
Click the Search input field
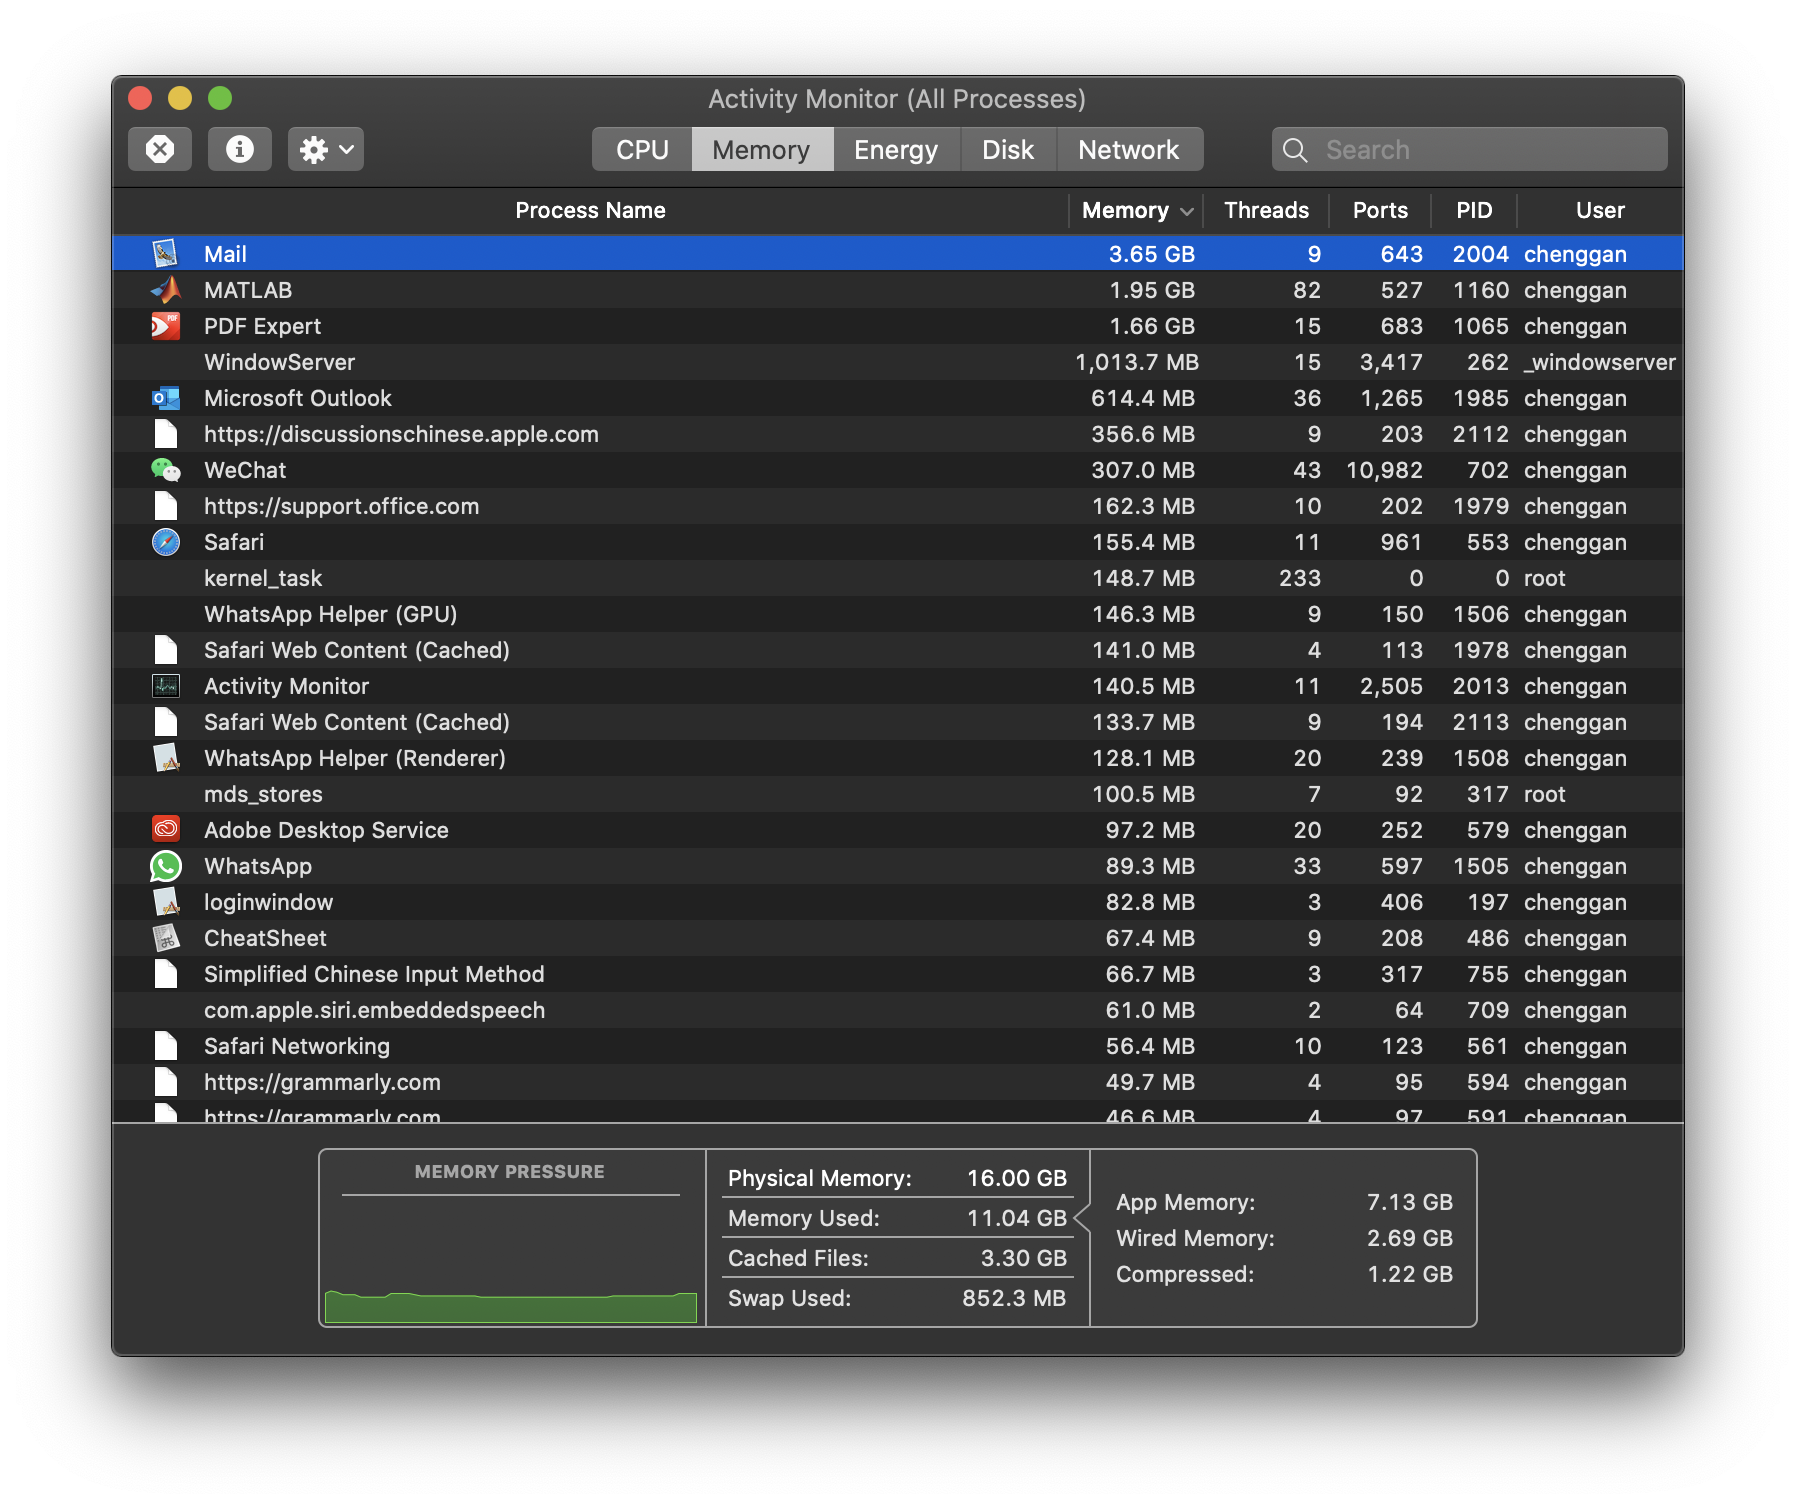tap(1480, 150)
